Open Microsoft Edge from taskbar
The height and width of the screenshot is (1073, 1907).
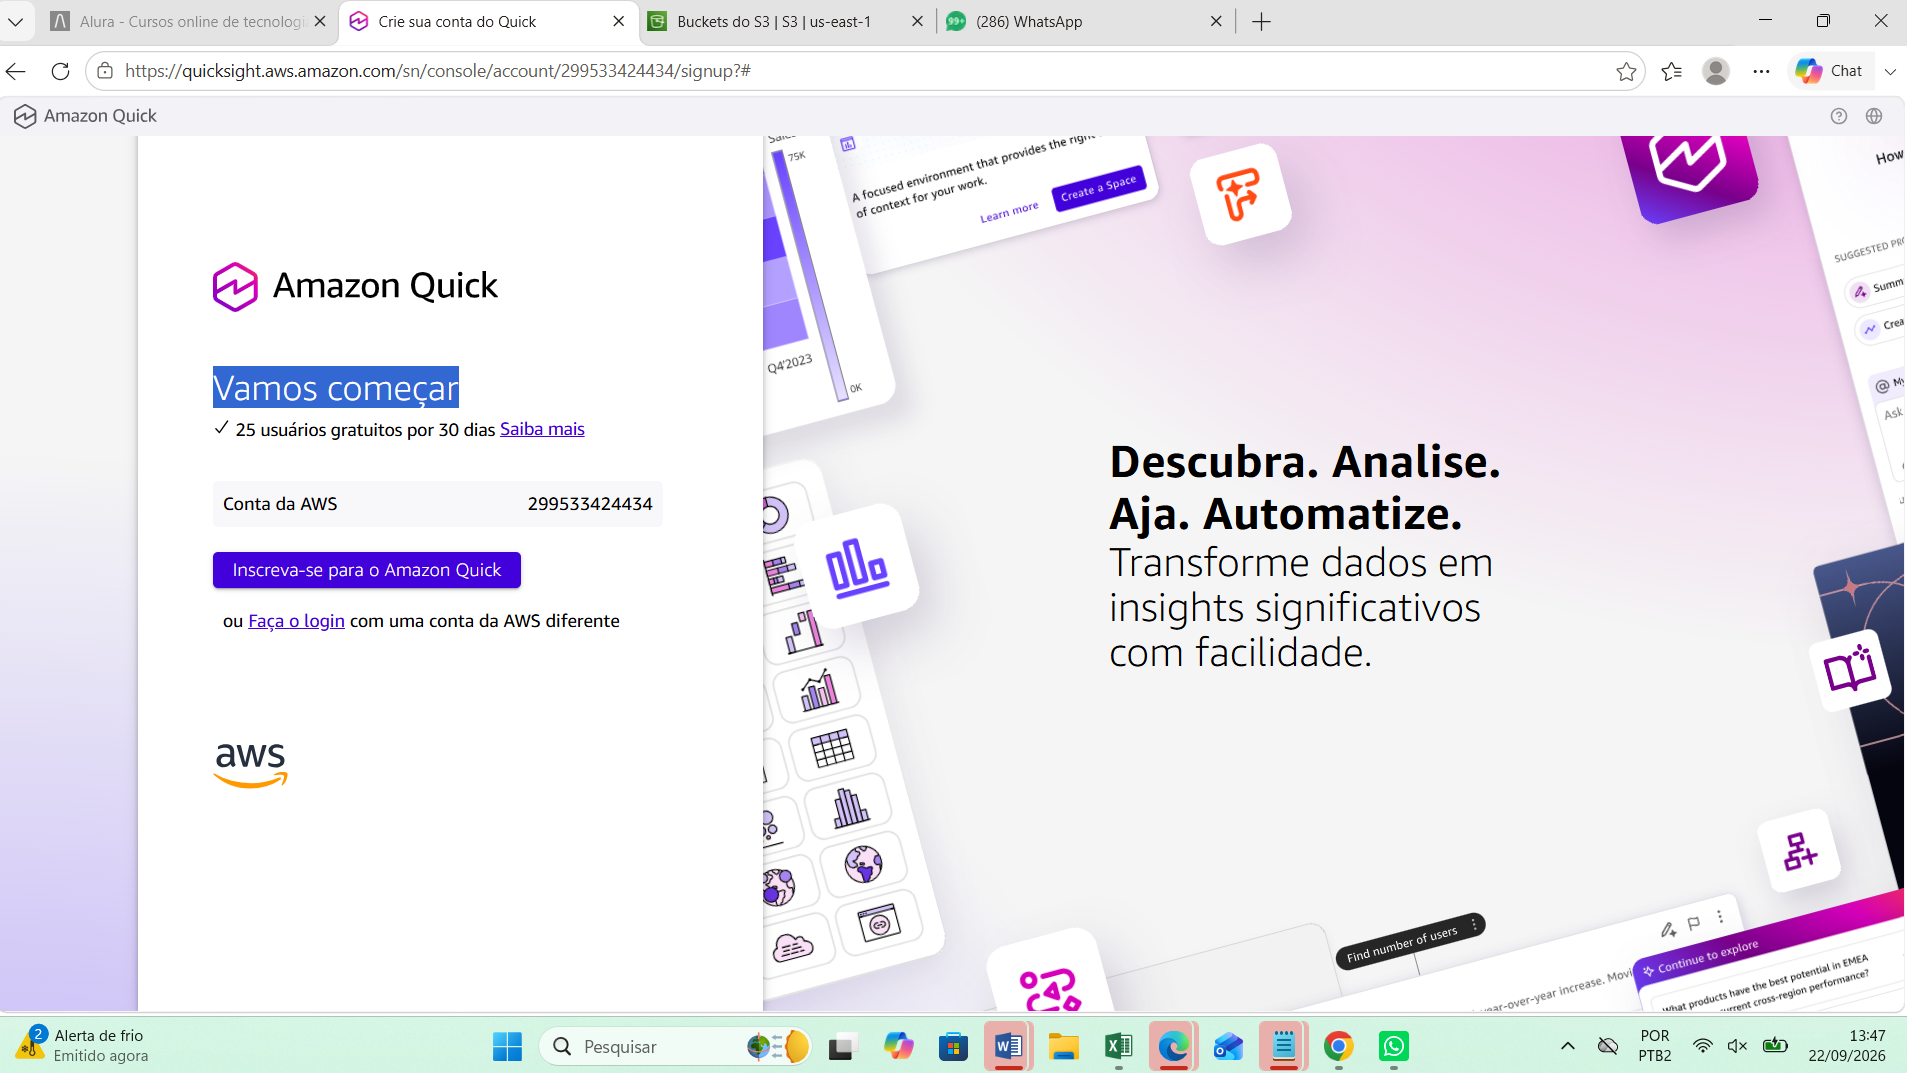pos(1174,1047)
